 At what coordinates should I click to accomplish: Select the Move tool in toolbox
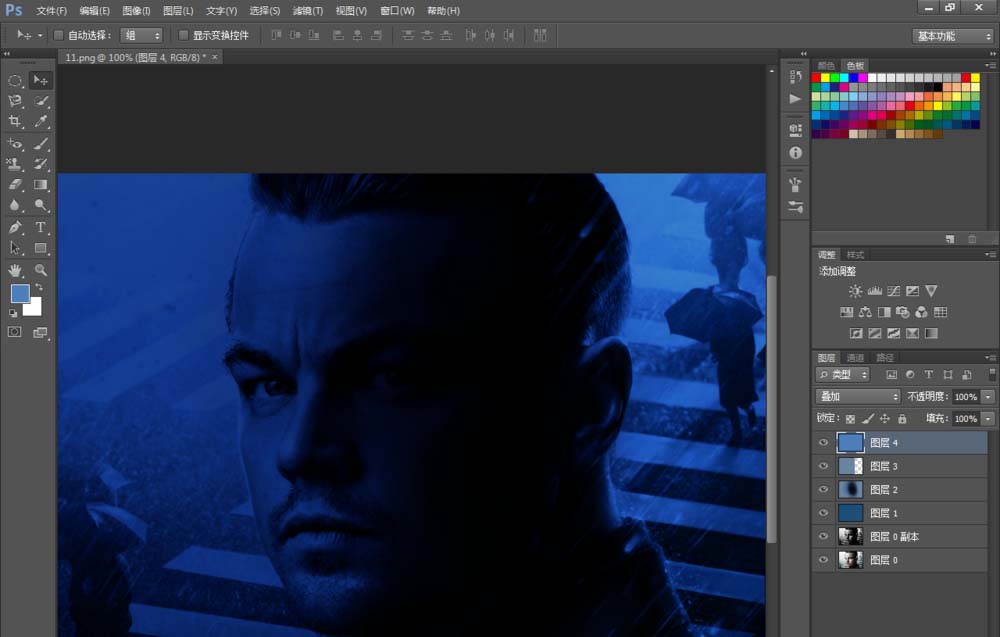click(x=40, y=80)
